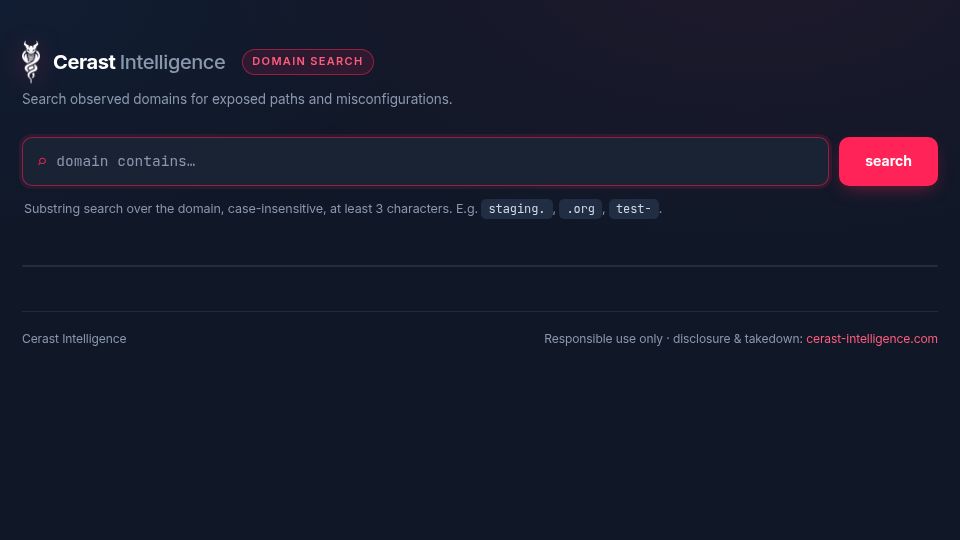
Task: Click the Cerast snake logo icon
Action: pos(31,62)
